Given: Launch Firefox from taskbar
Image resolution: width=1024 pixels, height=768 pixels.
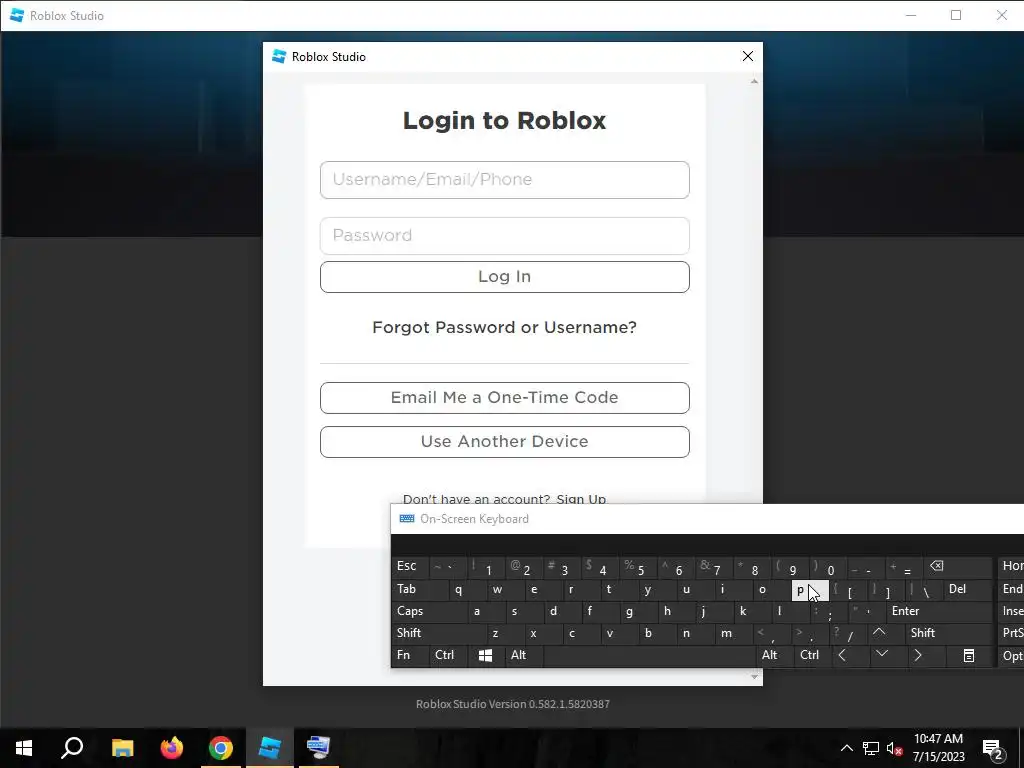Looking at the screenshot, I should [x=172, y=748].
